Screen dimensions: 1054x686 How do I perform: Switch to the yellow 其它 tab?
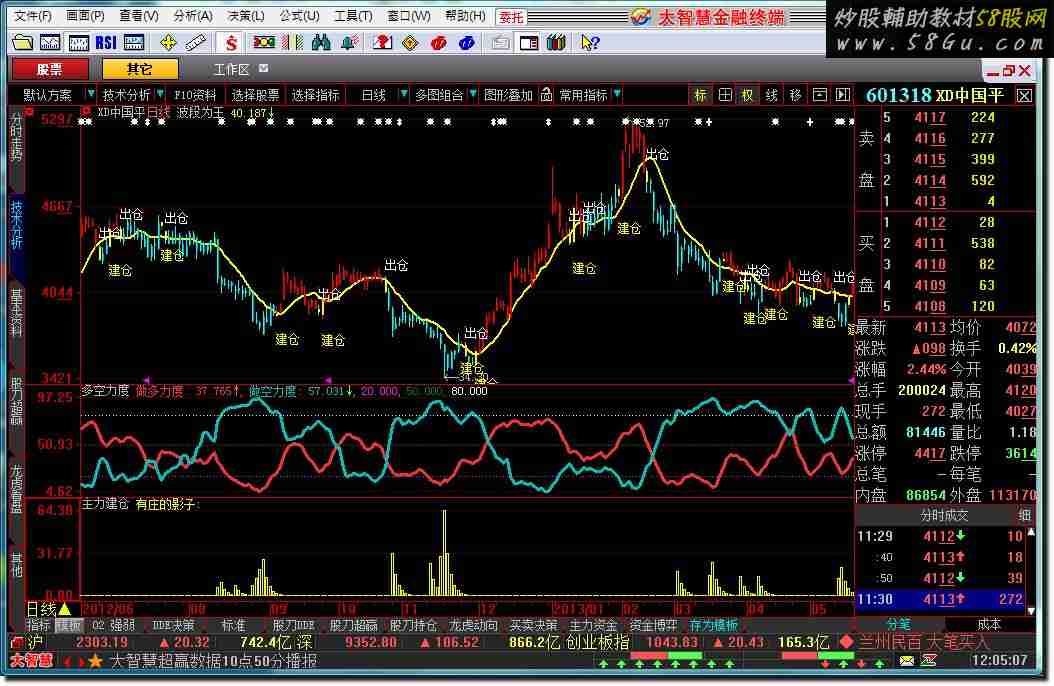pyautogui.click(x=140, y=69)
